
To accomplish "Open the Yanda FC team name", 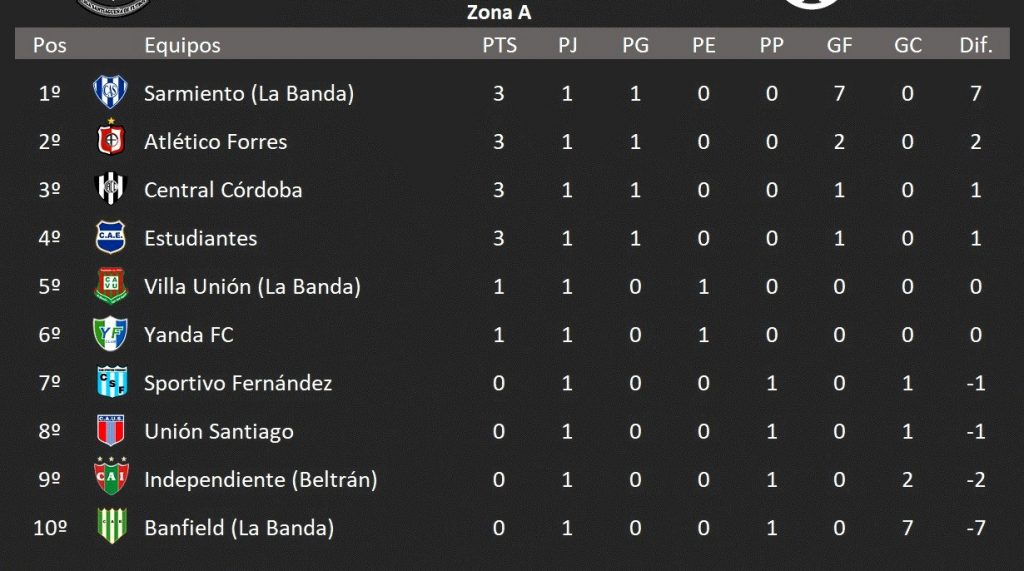I will [x=189, y=334].
